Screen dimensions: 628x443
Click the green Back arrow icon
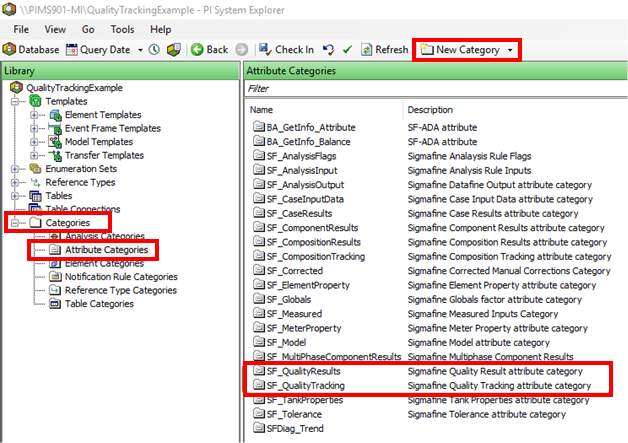tap(197, 50)
